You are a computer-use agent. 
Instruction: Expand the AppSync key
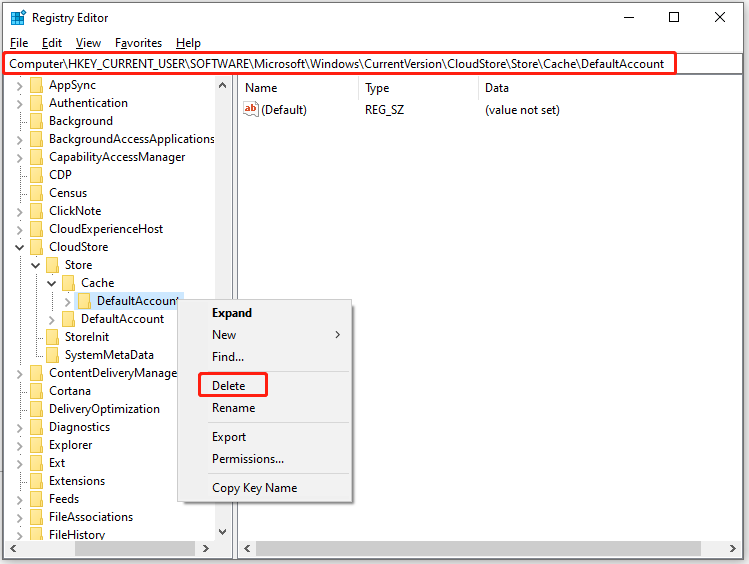click(19, 86)
